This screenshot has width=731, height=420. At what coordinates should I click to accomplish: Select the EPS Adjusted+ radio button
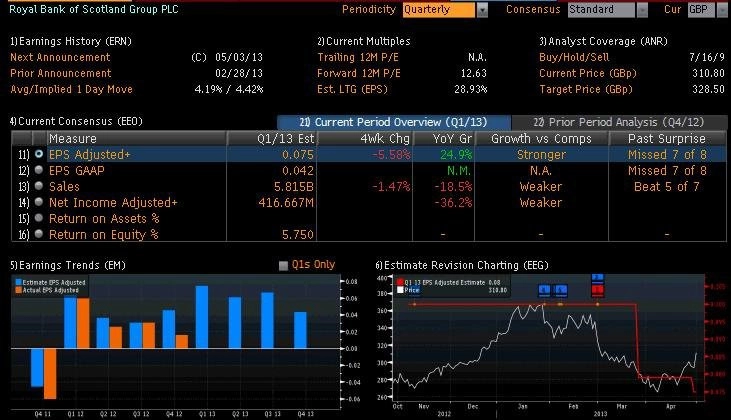click(x=39, y=153)
